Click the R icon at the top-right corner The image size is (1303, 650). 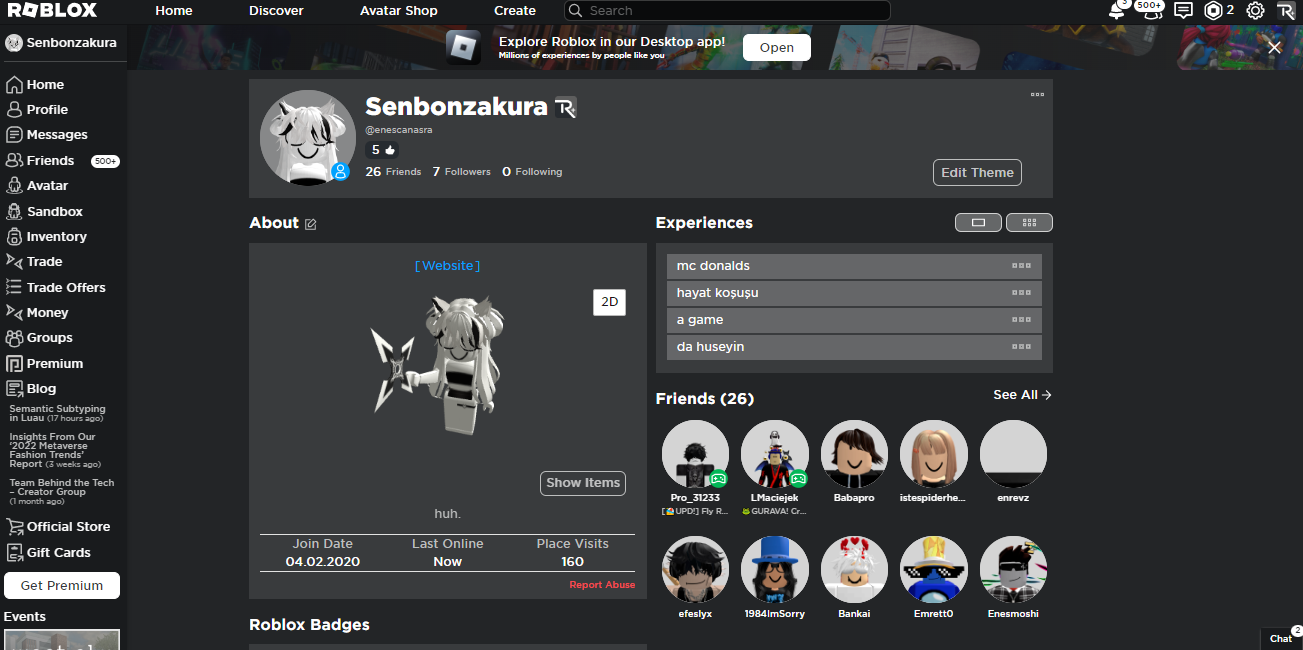click(1286, 11)
